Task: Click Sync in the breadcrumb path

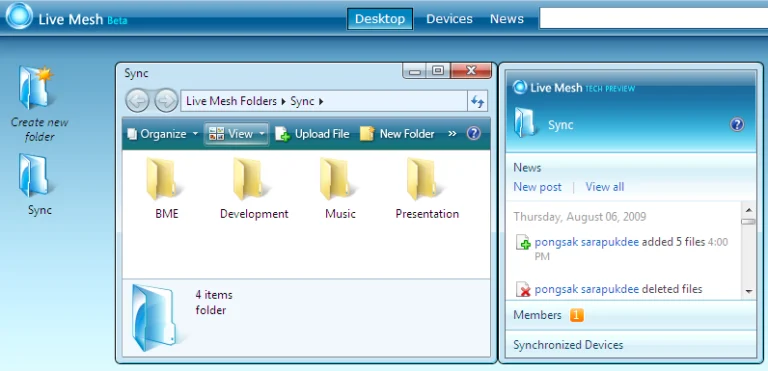Action: click(x=302, y=101)
